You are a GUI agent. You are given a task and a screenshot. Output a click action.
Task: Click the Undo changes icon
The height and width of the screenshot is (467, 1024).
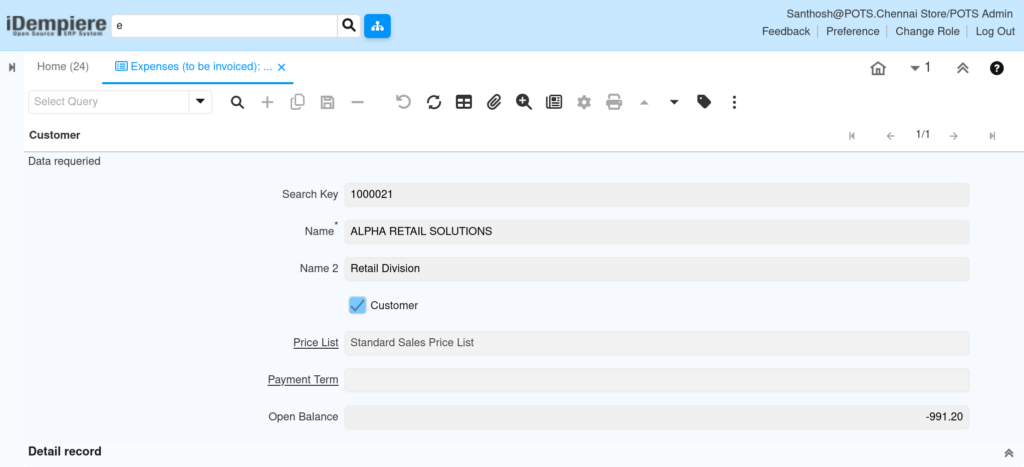click(x=404, y=102)
